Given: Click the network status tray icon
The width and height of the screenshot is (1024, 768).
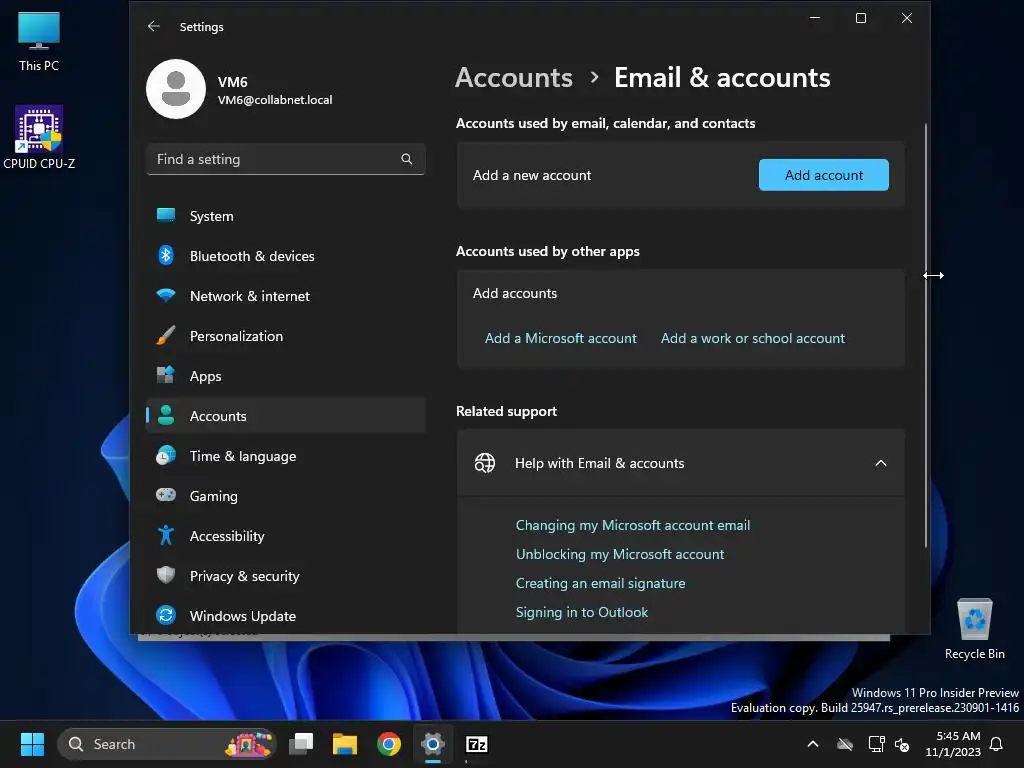Looking at the screenshot, I should [x=876, y=744].
